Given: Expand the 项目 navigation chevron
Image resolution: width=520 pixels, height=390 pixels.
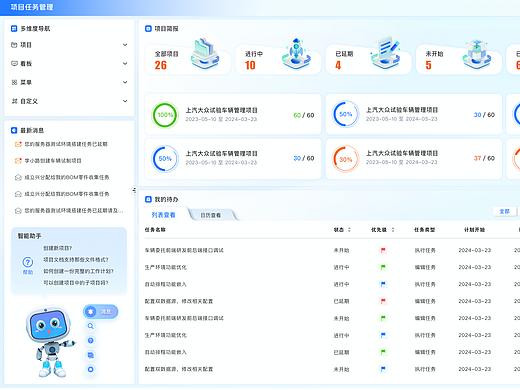Looking at the screenshot, I should pos(125,45).
